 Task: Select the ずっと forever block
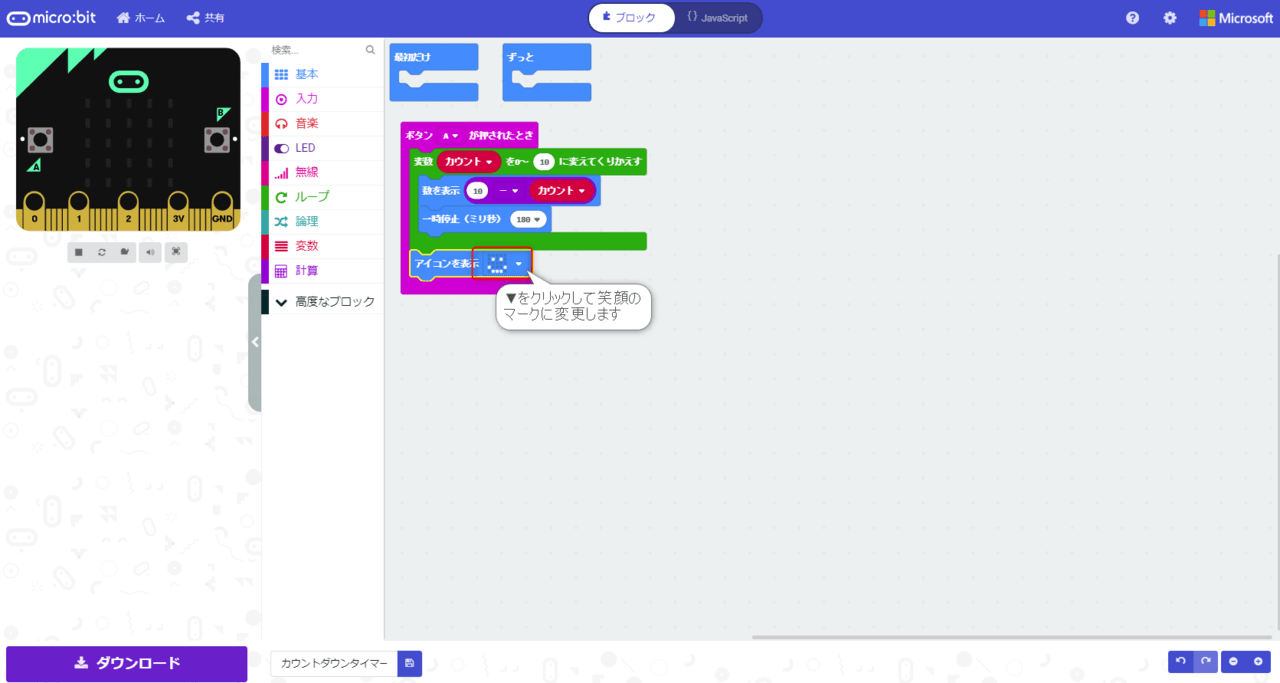(547, 71)
